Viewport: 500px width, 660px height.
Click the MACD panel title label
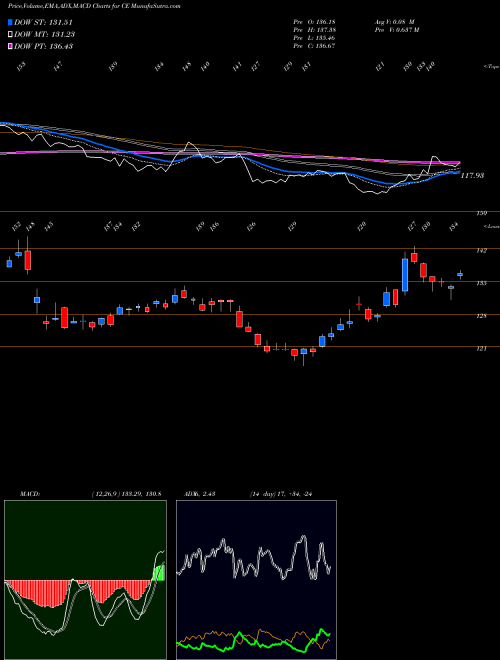tap(30, 494)
